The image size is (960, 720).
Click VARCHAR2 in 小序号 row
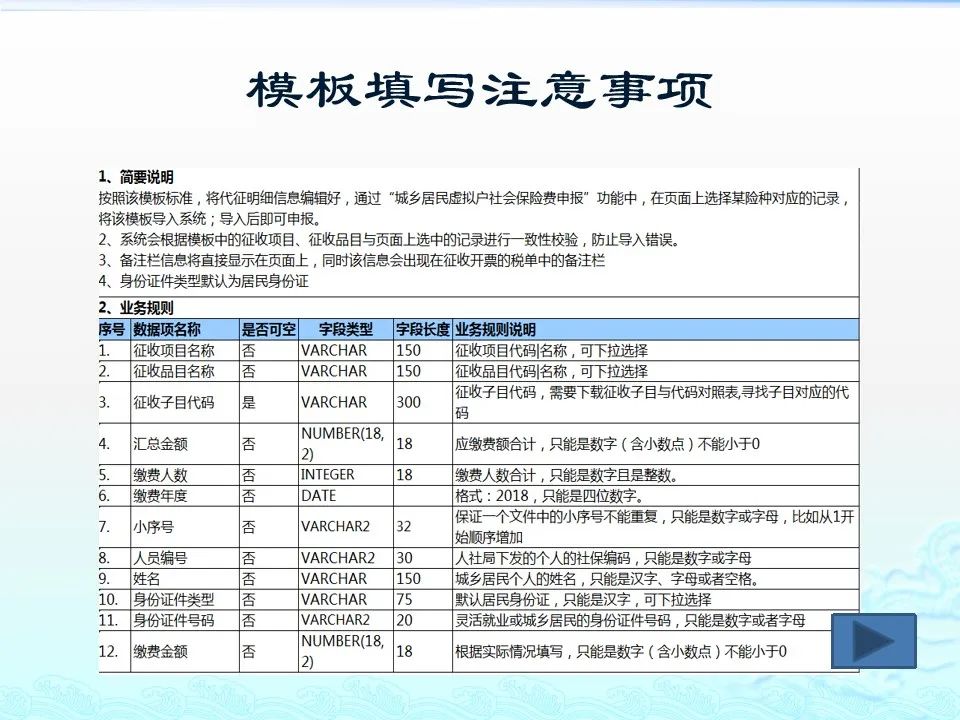(335, 527)
